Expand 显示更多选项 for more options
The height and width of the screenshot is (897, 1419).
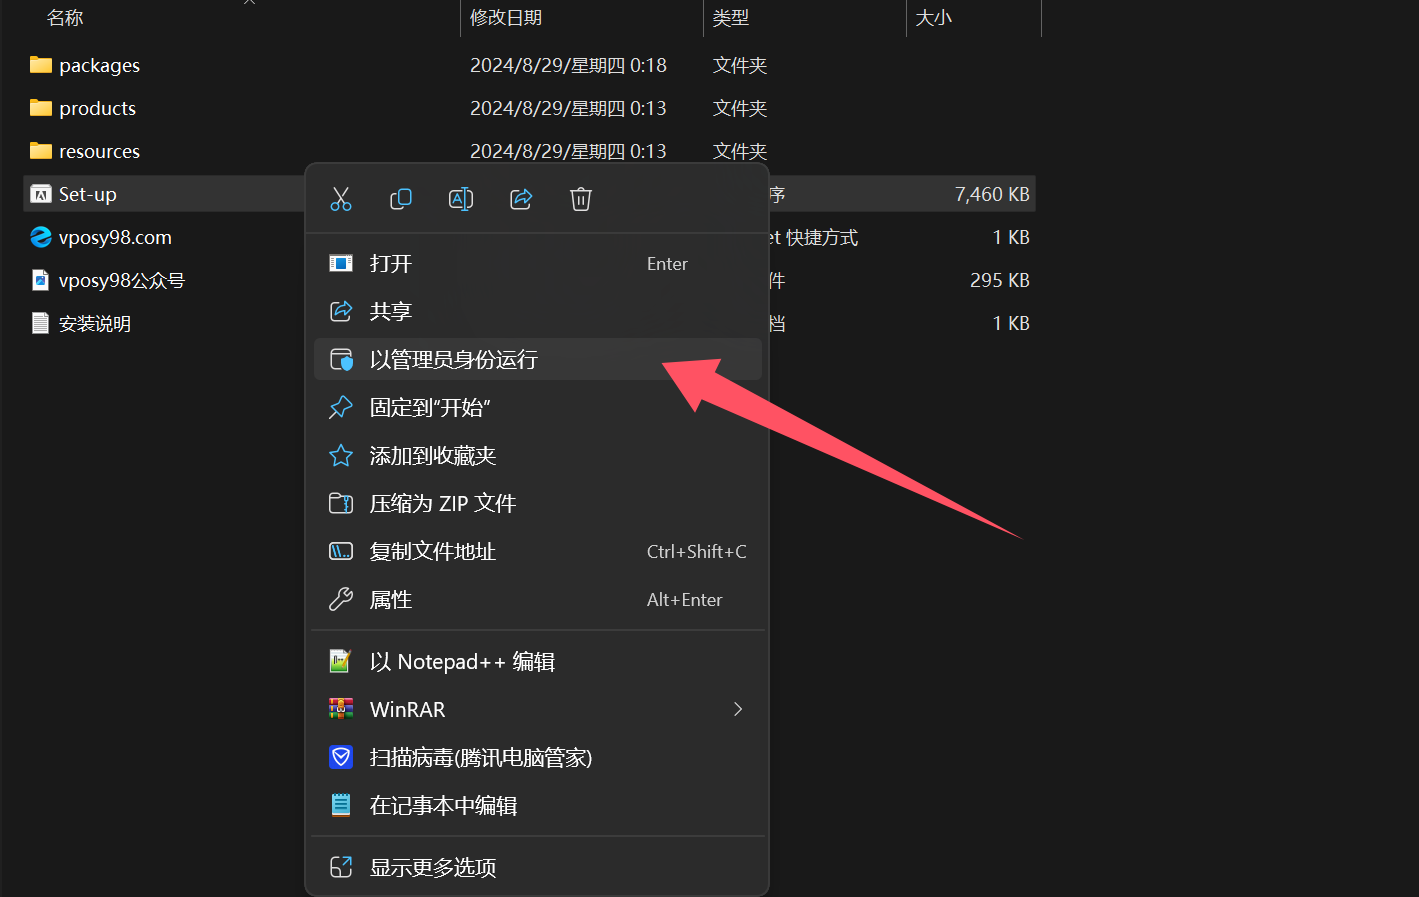pos(433,868)
